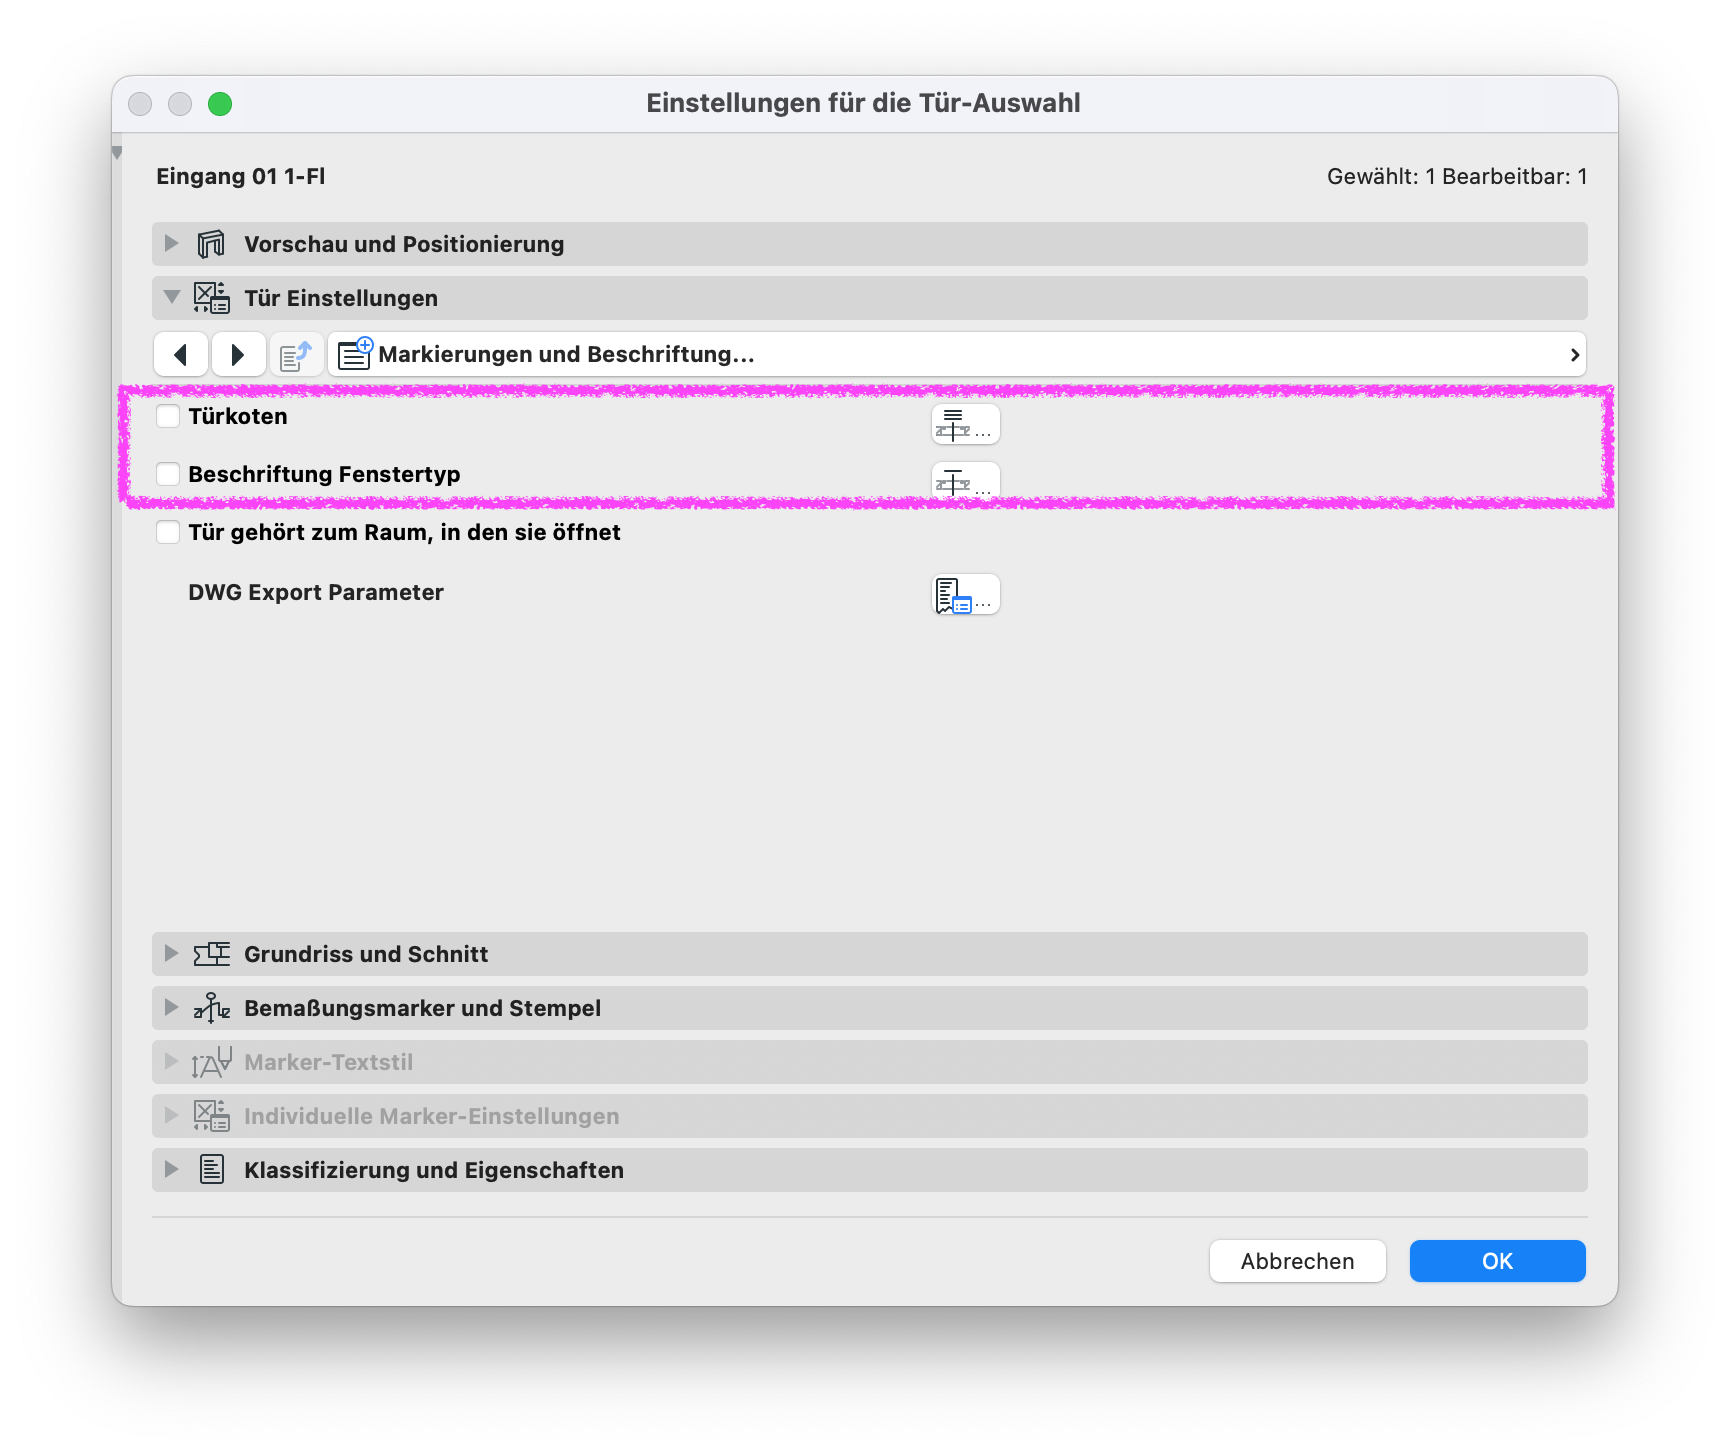Enable the Türkoten checkbox
This screenshot has height=1454, width=1730.
tap(168, 416)
